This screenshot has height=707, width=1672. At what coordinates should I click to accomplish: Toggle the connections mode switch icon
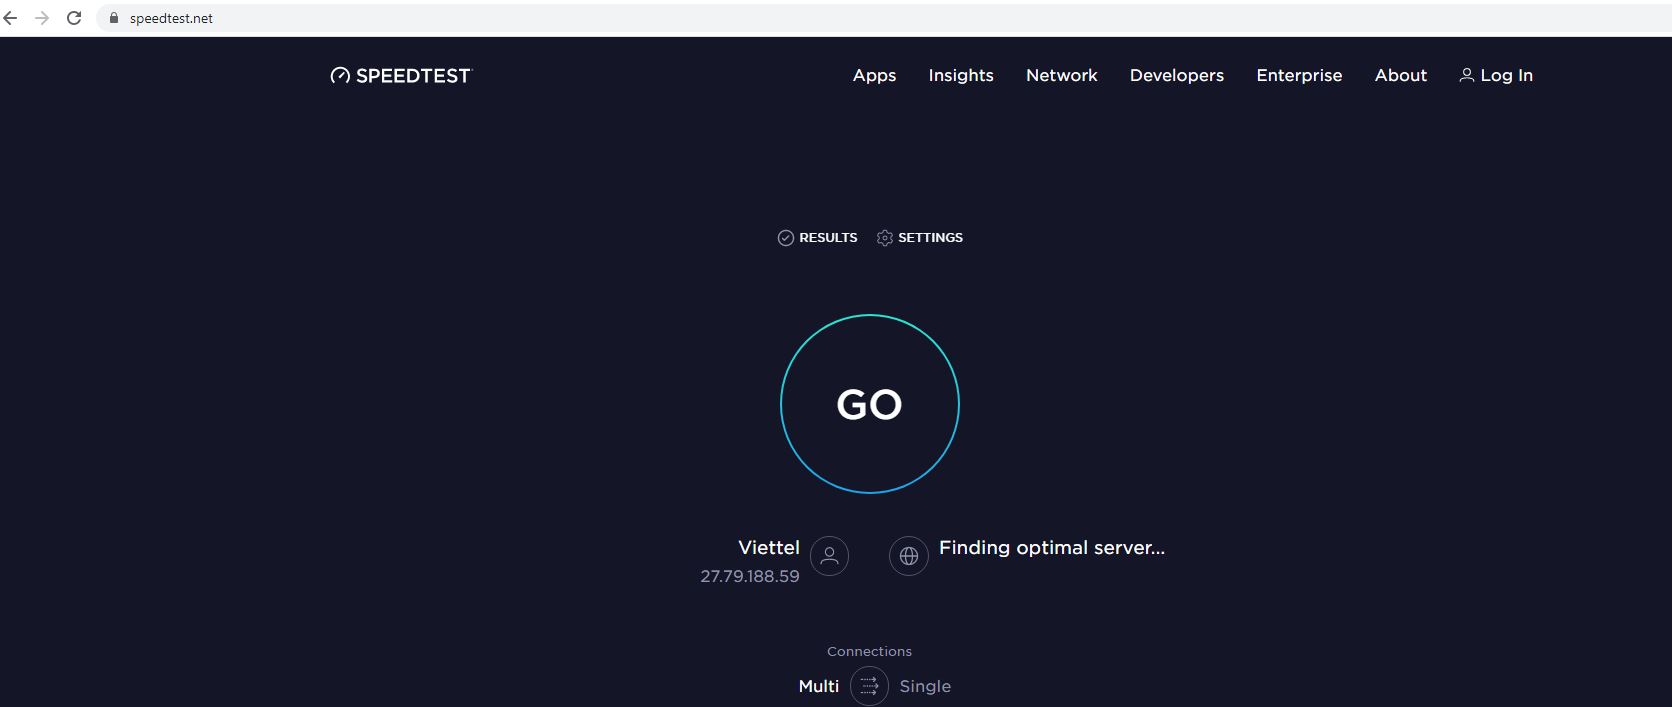coord(870,686)
